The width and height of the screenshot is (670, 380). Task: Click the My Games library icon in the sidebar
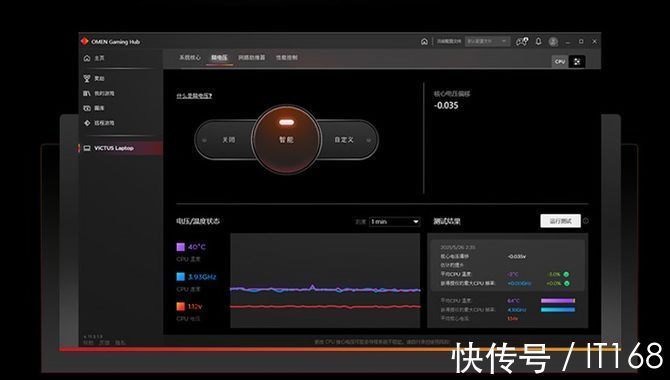coord(87,93)
